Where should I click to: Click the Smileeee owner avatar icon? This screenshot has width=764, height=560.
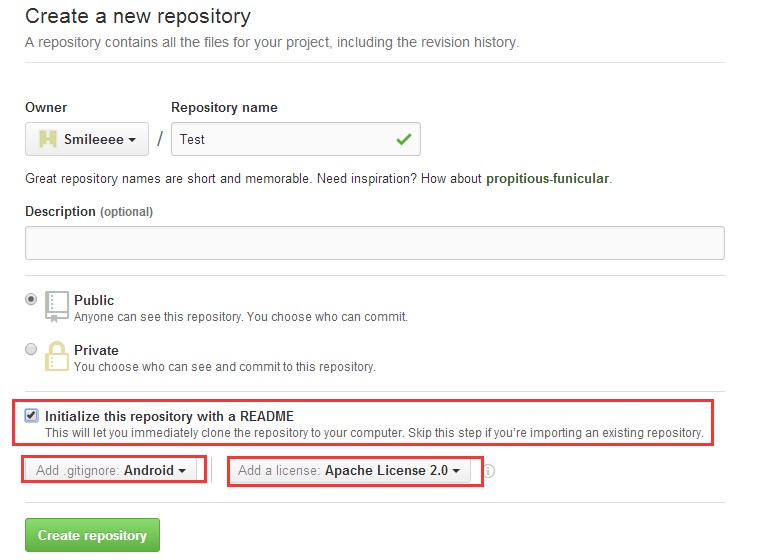point(47,139)
